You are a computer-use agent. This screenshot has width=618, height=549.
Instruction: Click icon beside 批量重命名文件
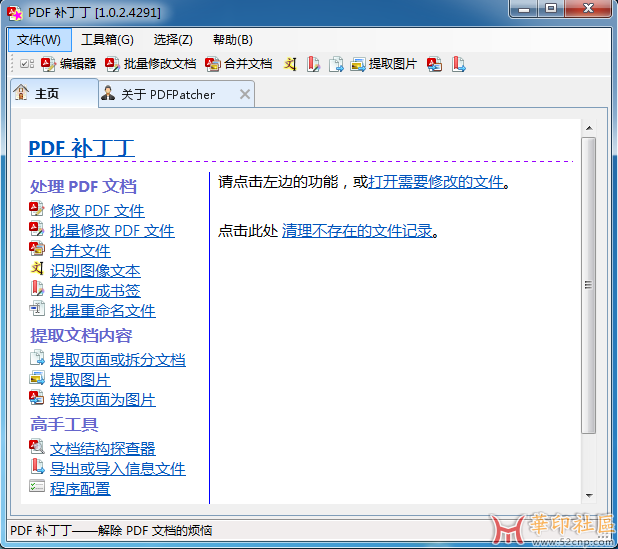click(37, 309)
